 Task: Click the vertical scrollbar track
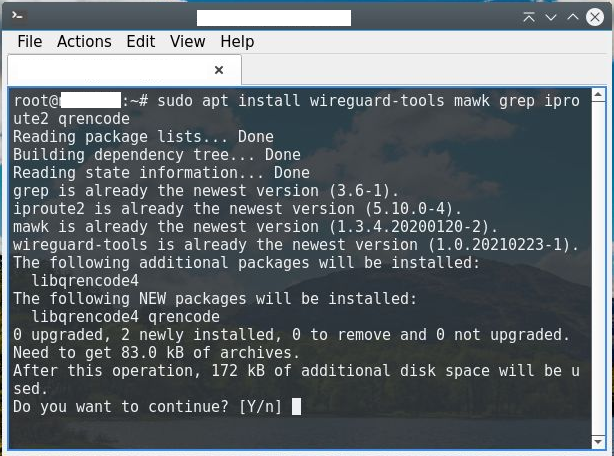pos(598,270)
